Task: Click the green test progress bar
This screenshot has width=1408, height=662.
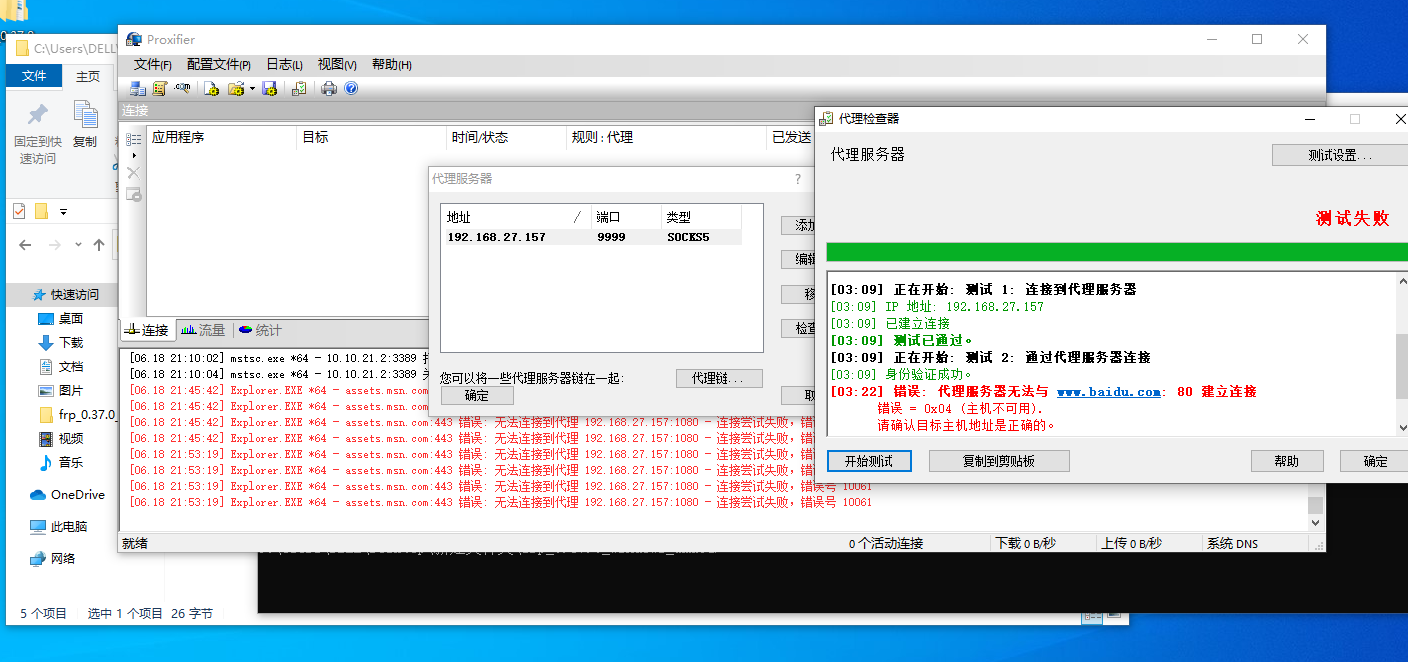Action: coord(1117,252)
